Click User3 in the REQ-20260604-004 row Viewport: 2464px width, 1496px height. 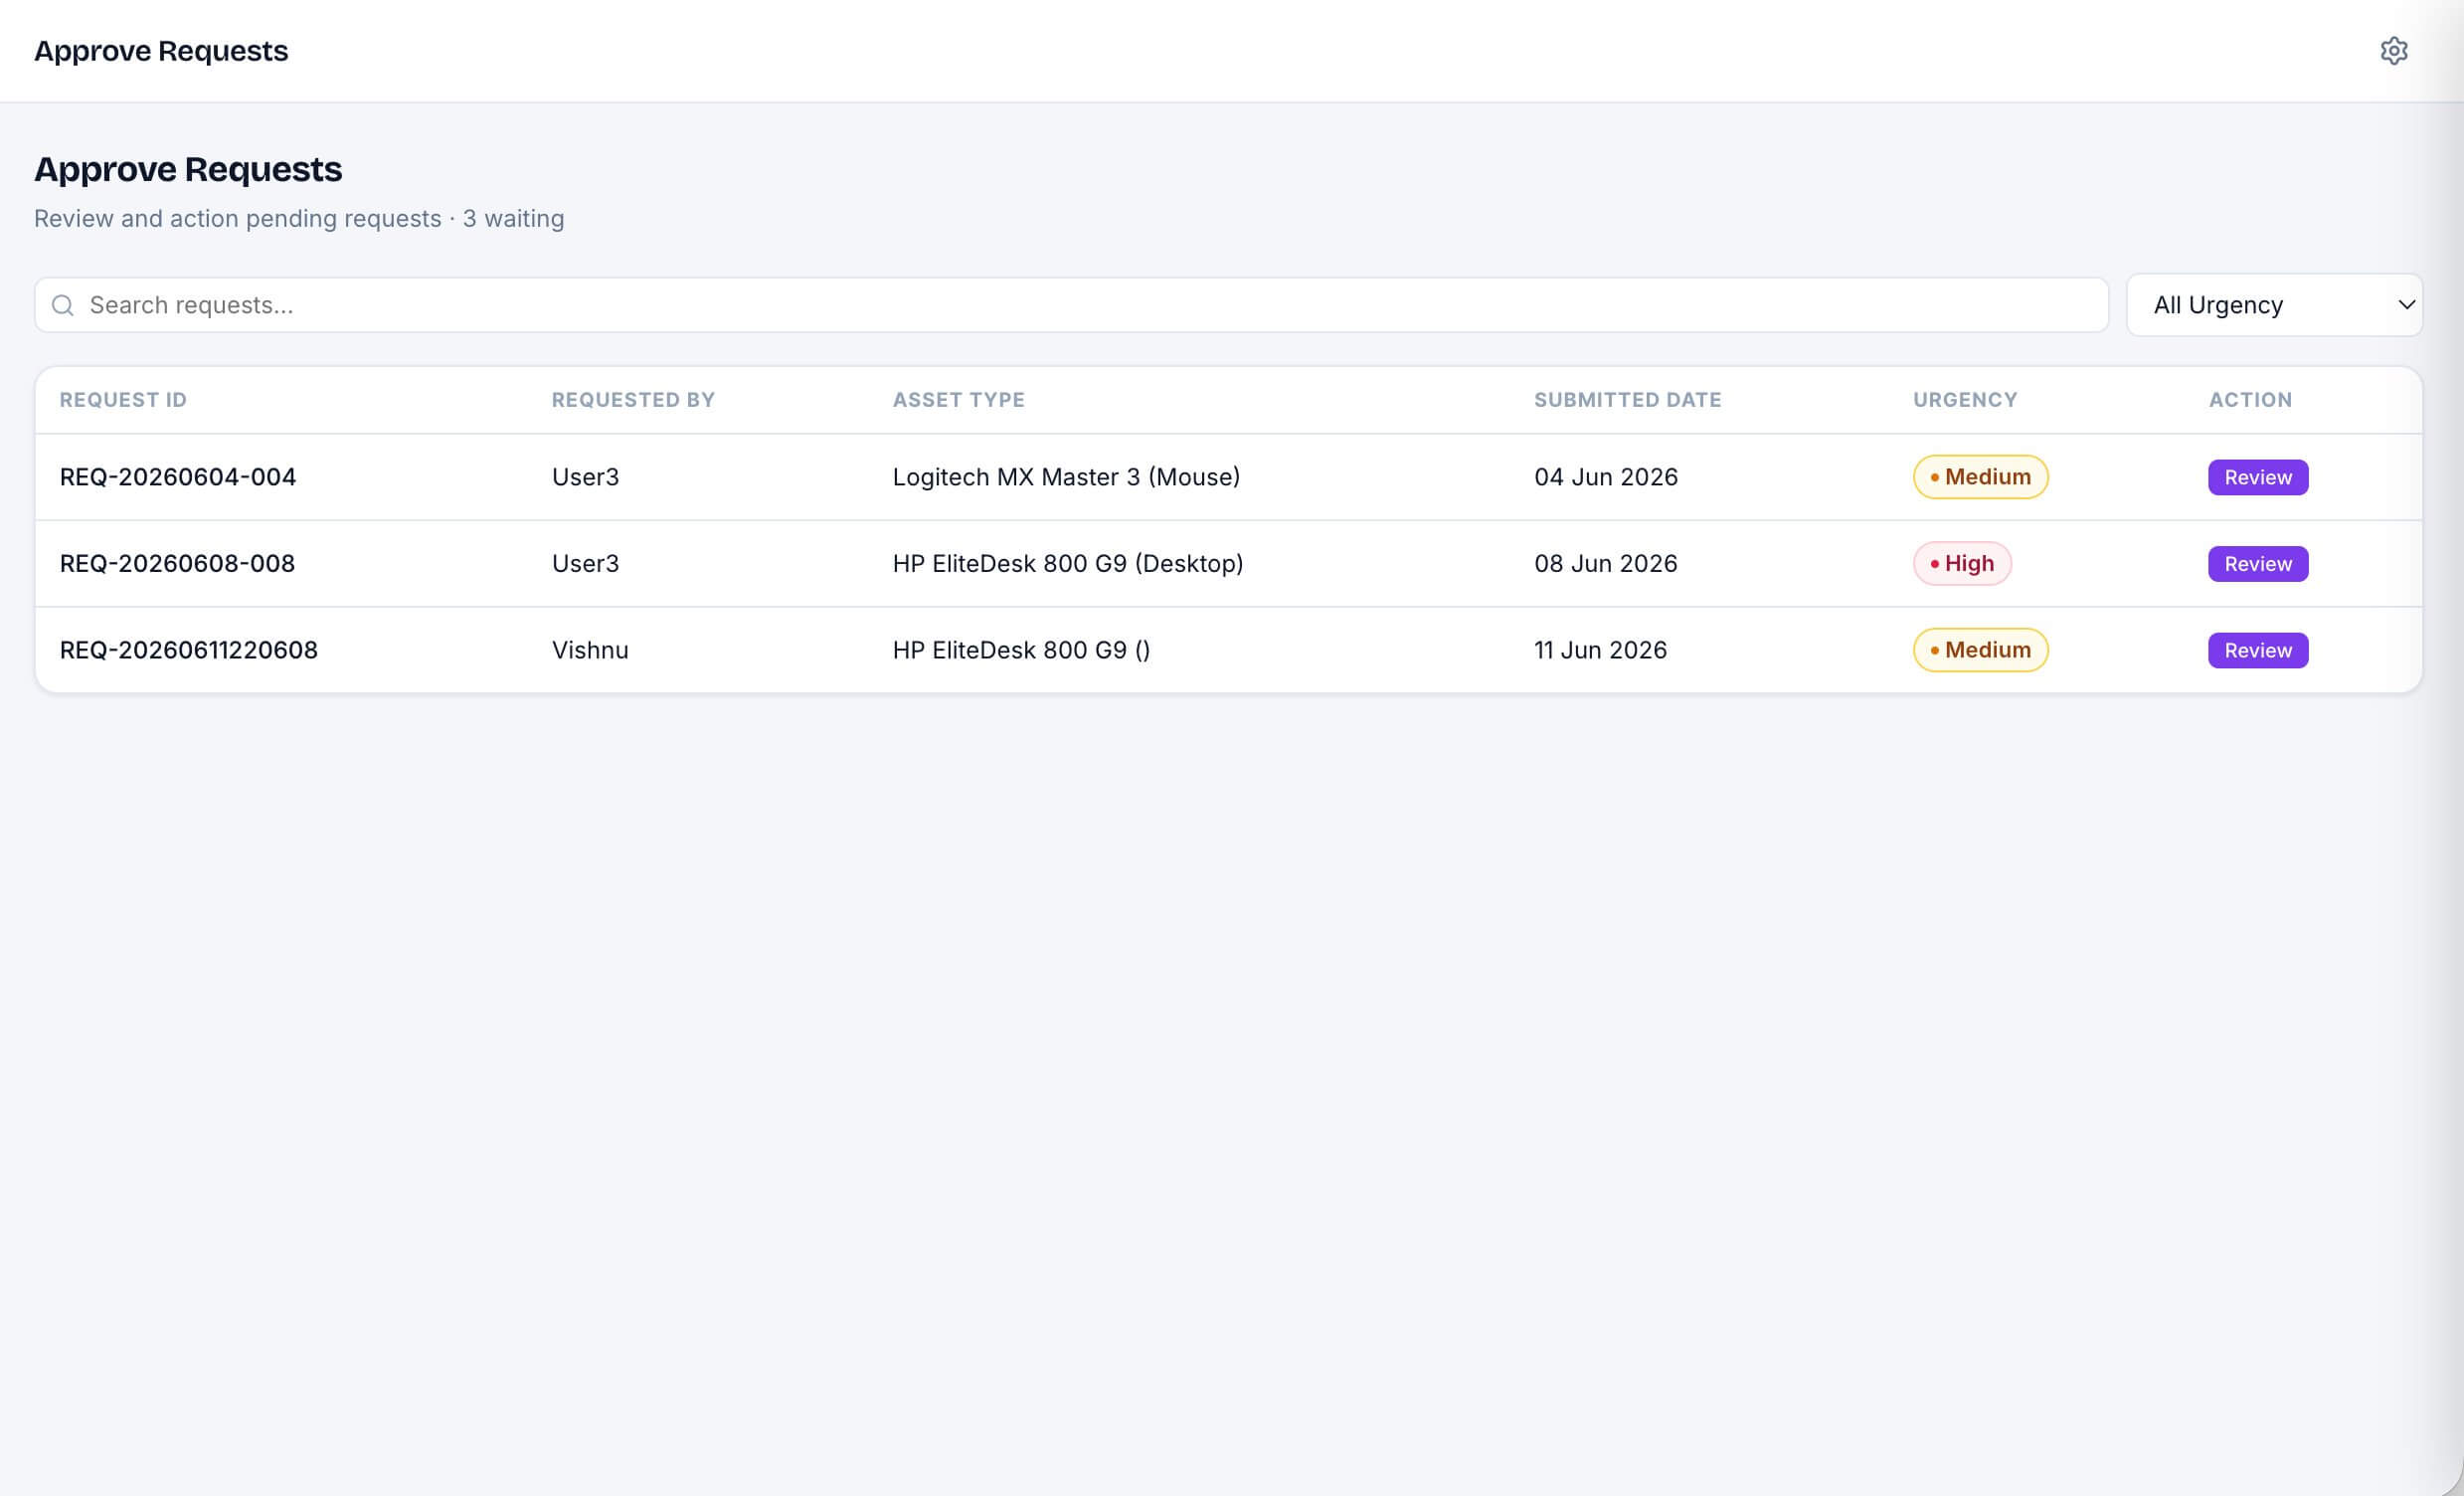tap(585, 477)
